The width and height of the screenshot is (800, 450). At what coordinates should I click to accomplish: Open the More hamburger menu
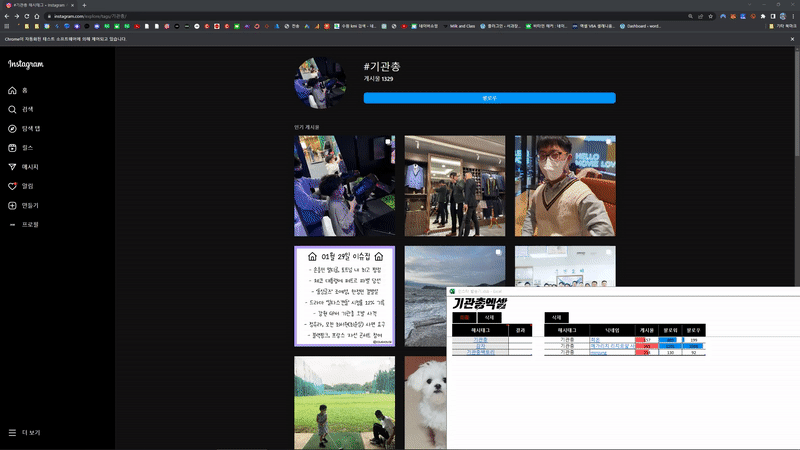[12, 433]
